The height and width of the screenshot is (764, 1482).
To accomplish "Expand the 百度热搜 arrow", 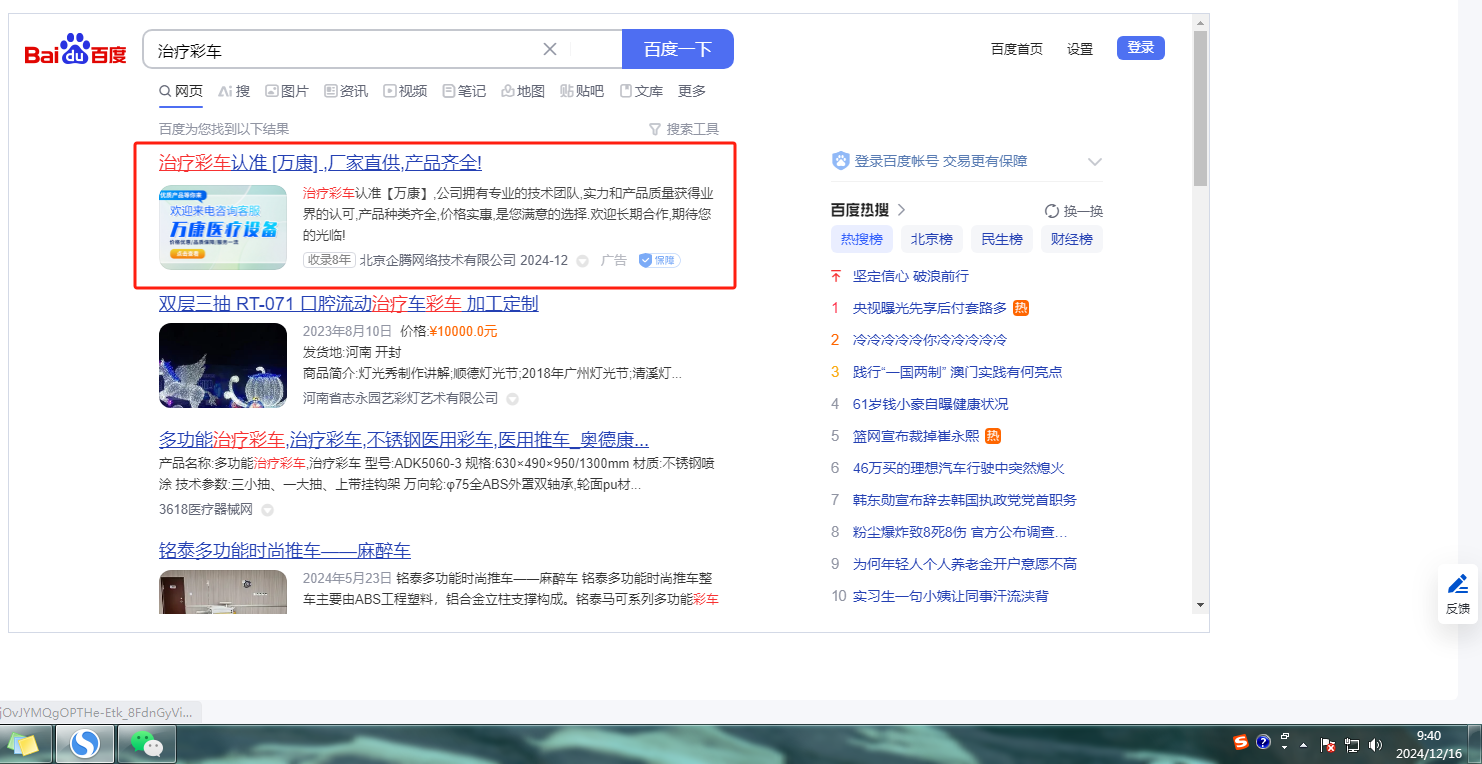I will coord(901,210).
